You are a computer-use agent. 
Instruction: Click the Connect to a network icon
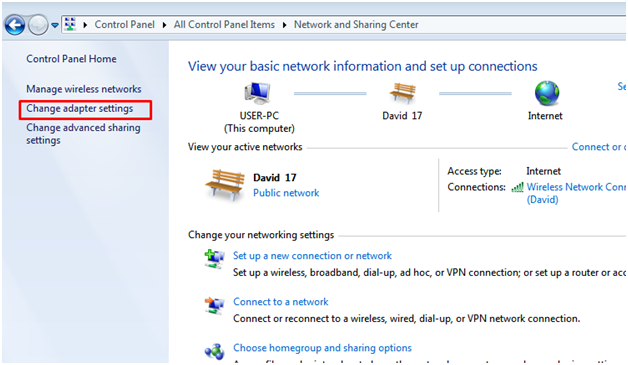click(214, 306)
